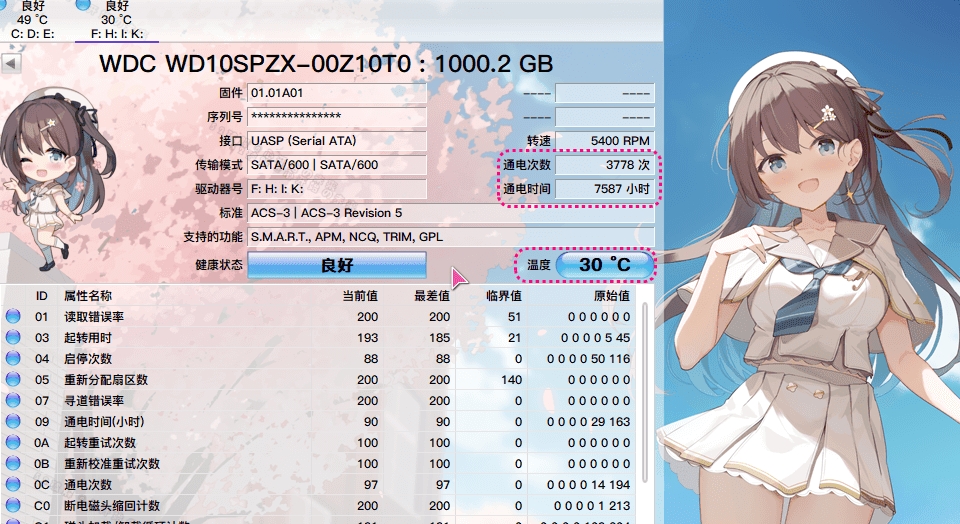960x524 pixels.
Task: Select the 读取错误率 attribute row name
Action: coord(94,316)
